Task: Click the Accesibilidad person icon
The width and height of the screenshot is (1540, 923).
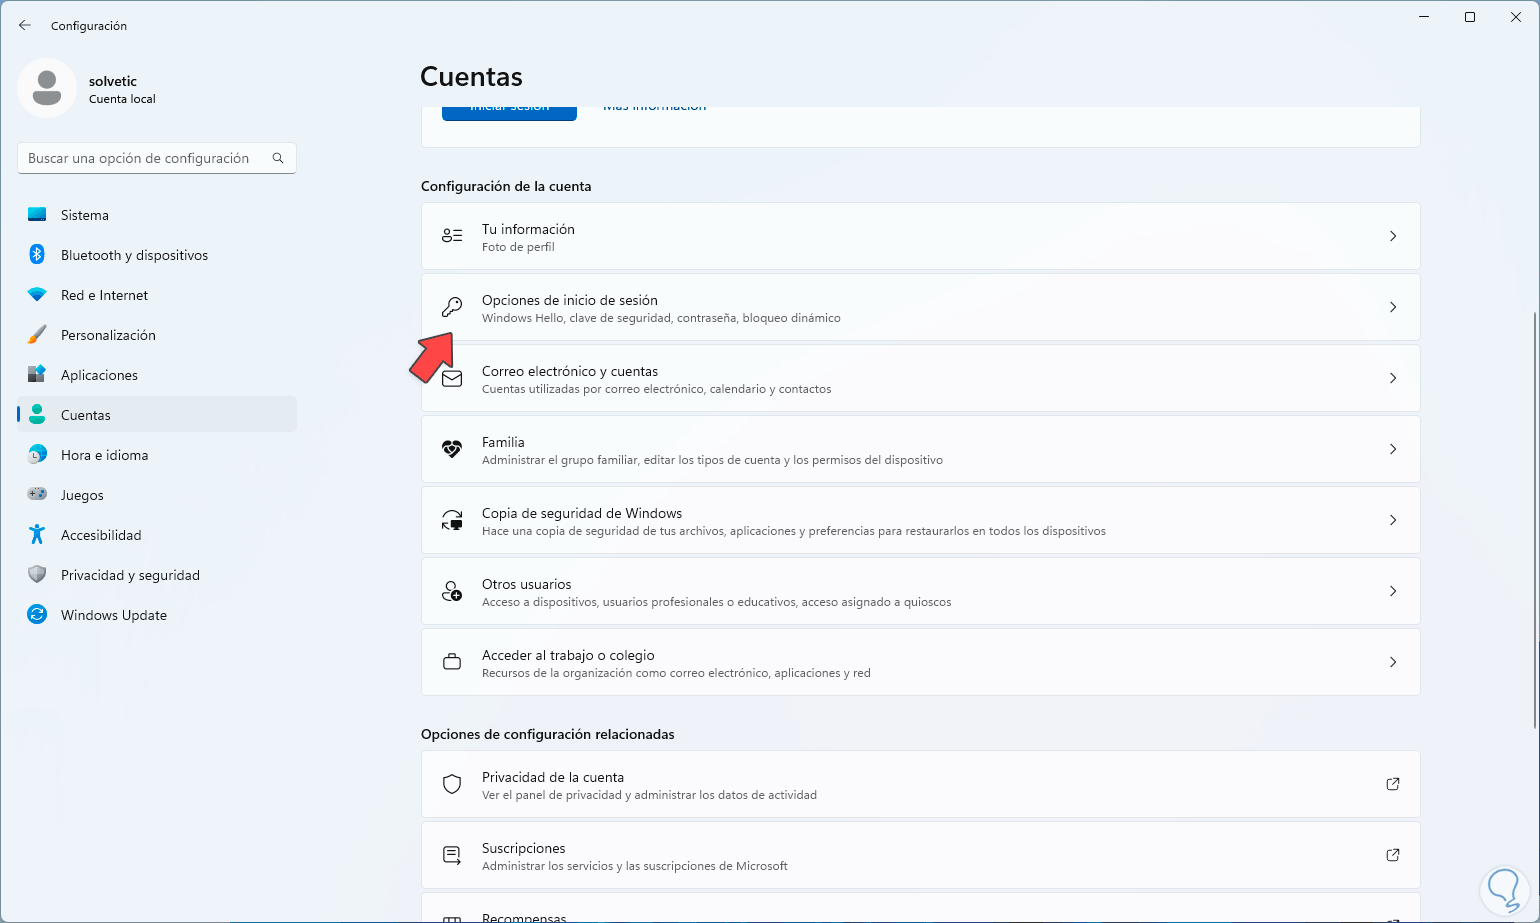Action: [37, 535]
